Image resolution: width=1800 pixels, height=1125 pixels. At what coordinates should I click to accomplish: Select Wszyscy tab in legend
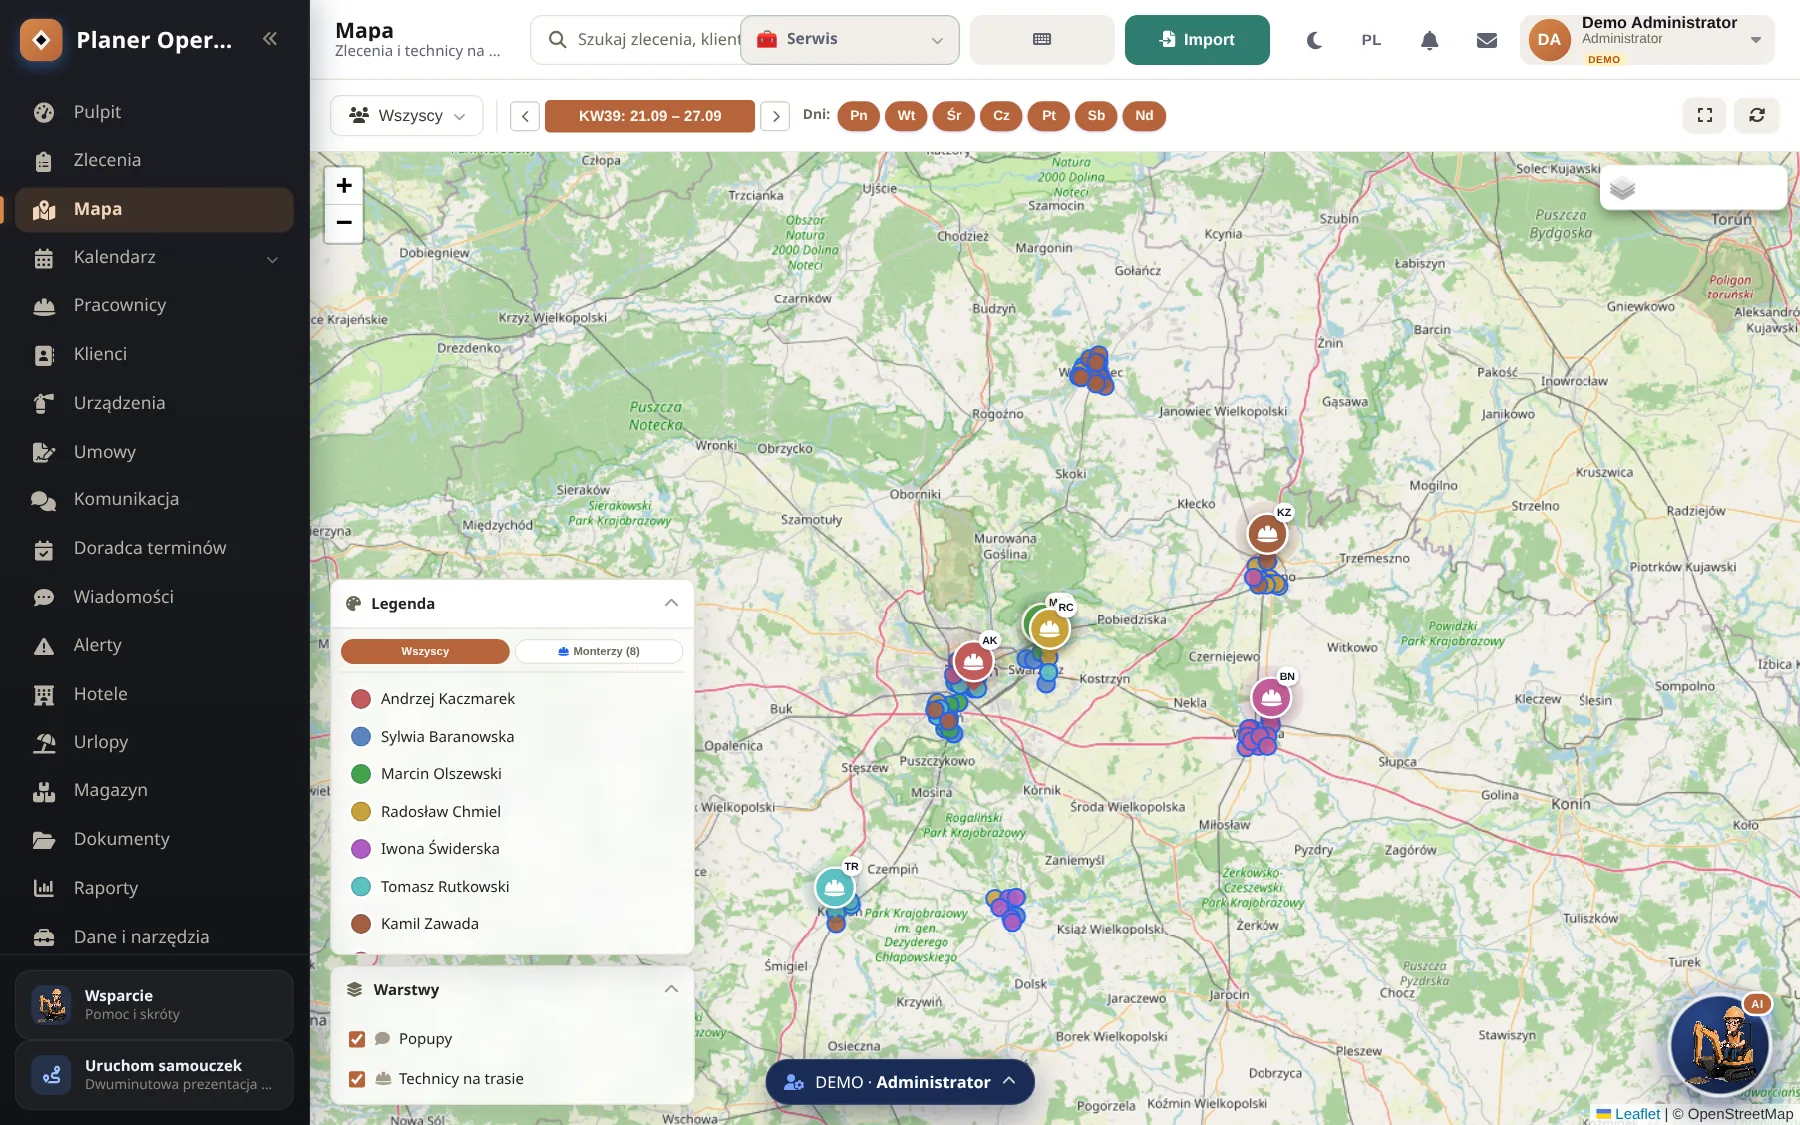[425, 651]
